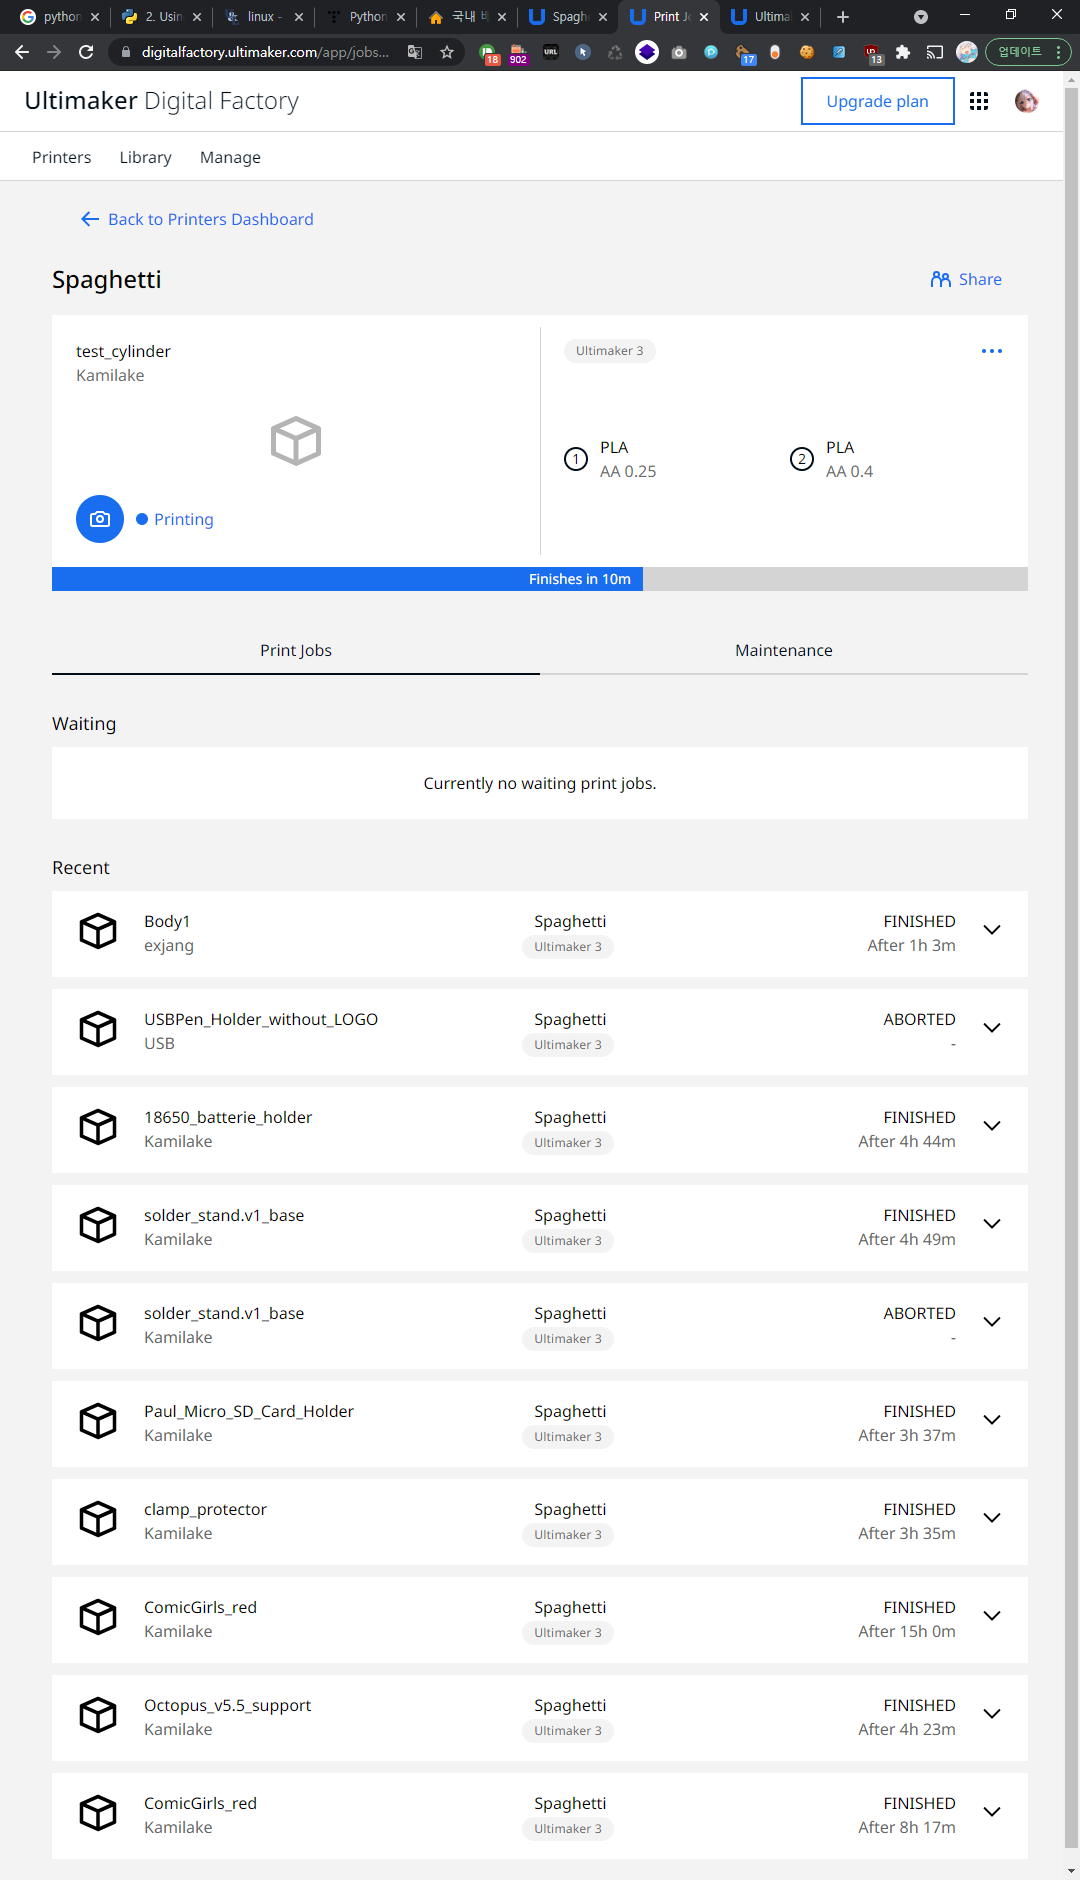Click the Chrome tab search dropdown arrow

[921, 17]
